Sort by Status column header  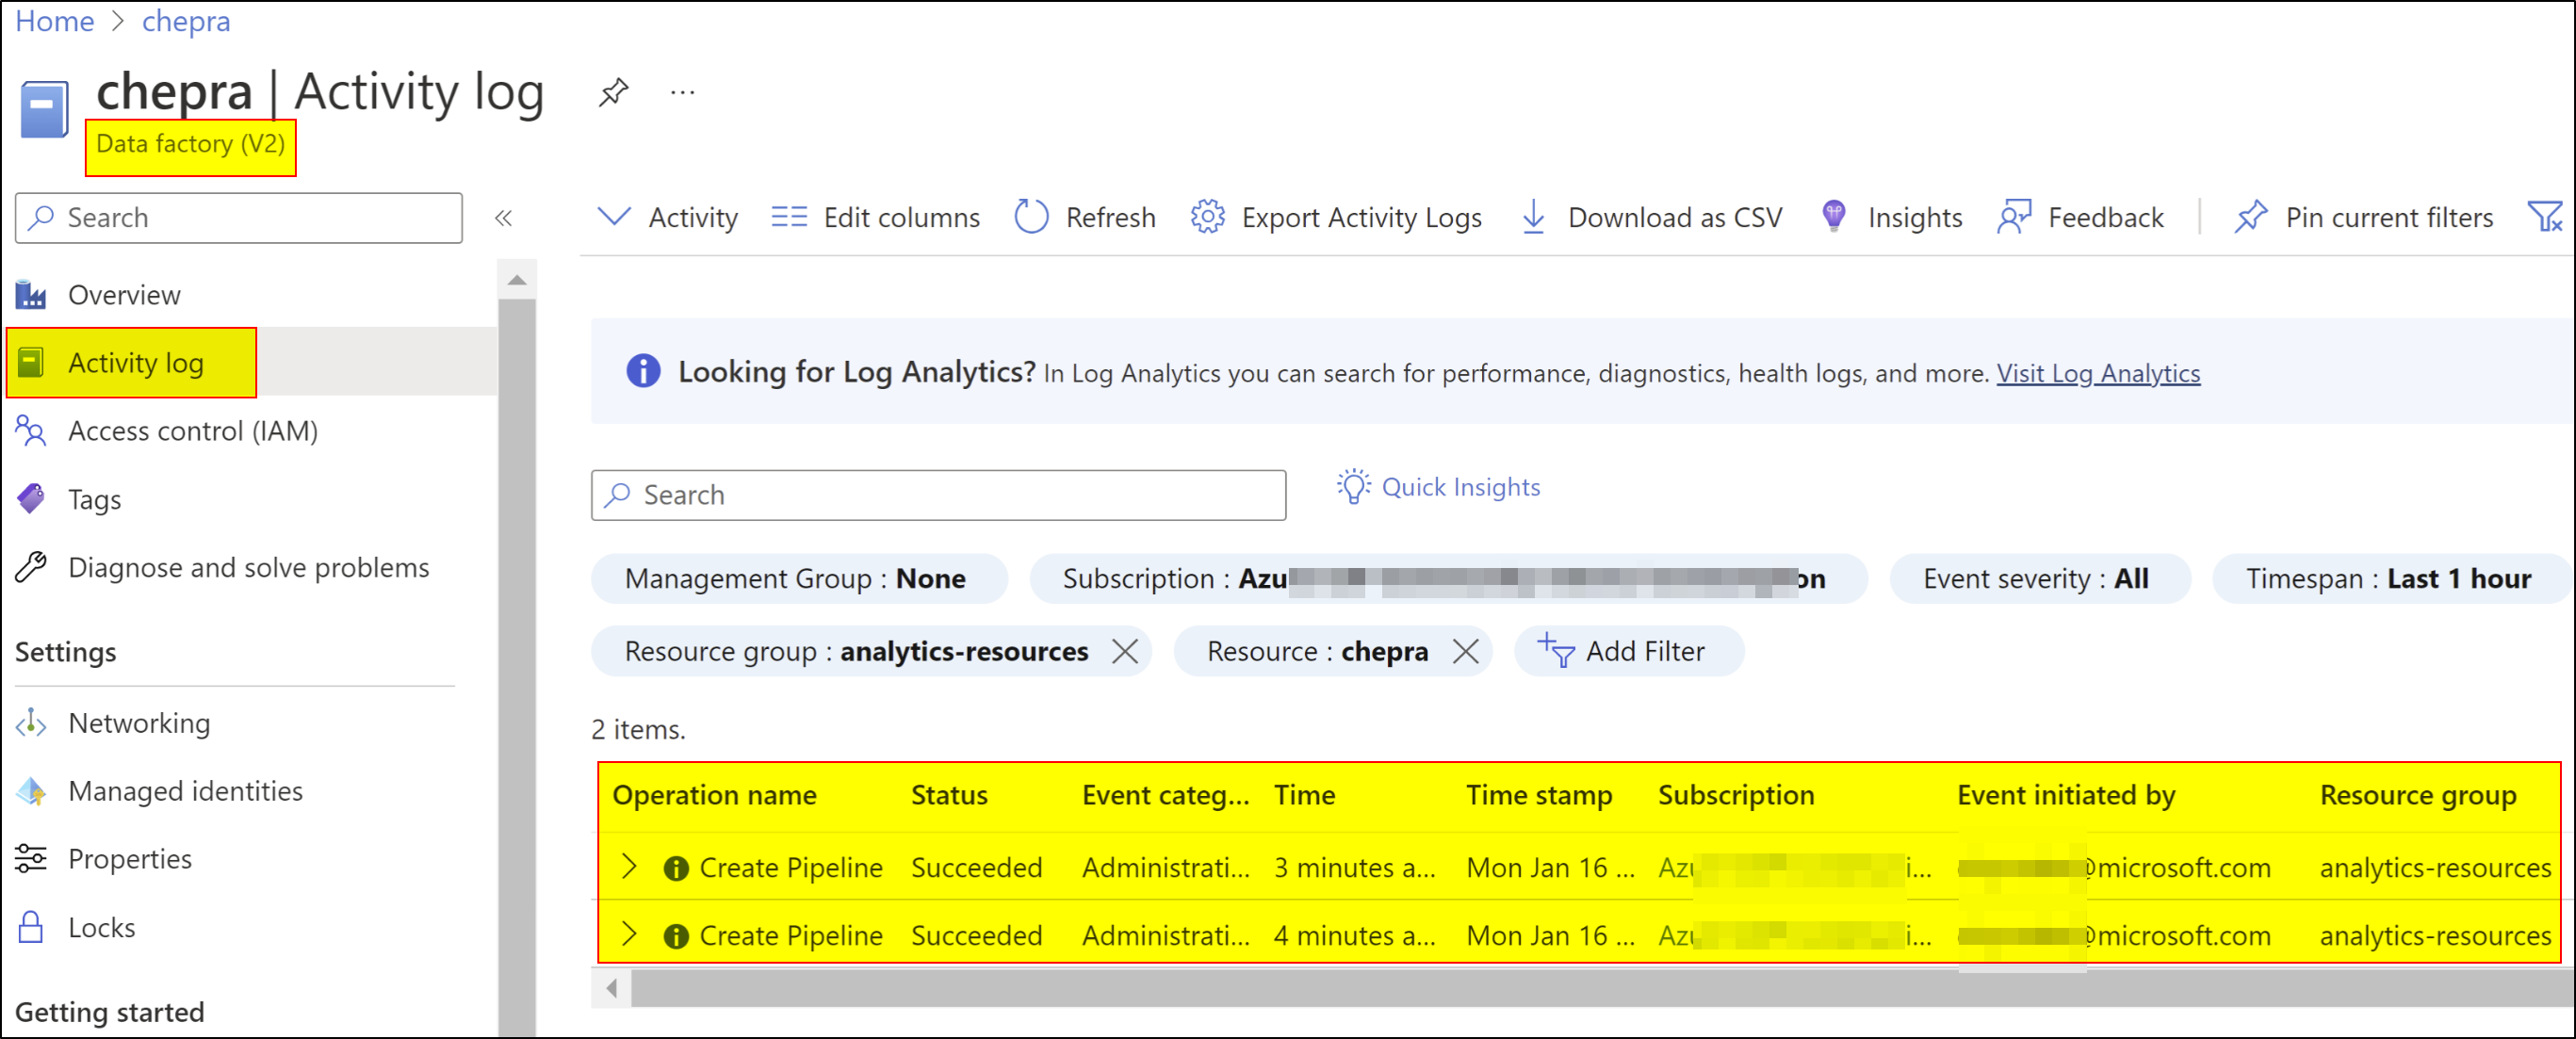(949, 795)
